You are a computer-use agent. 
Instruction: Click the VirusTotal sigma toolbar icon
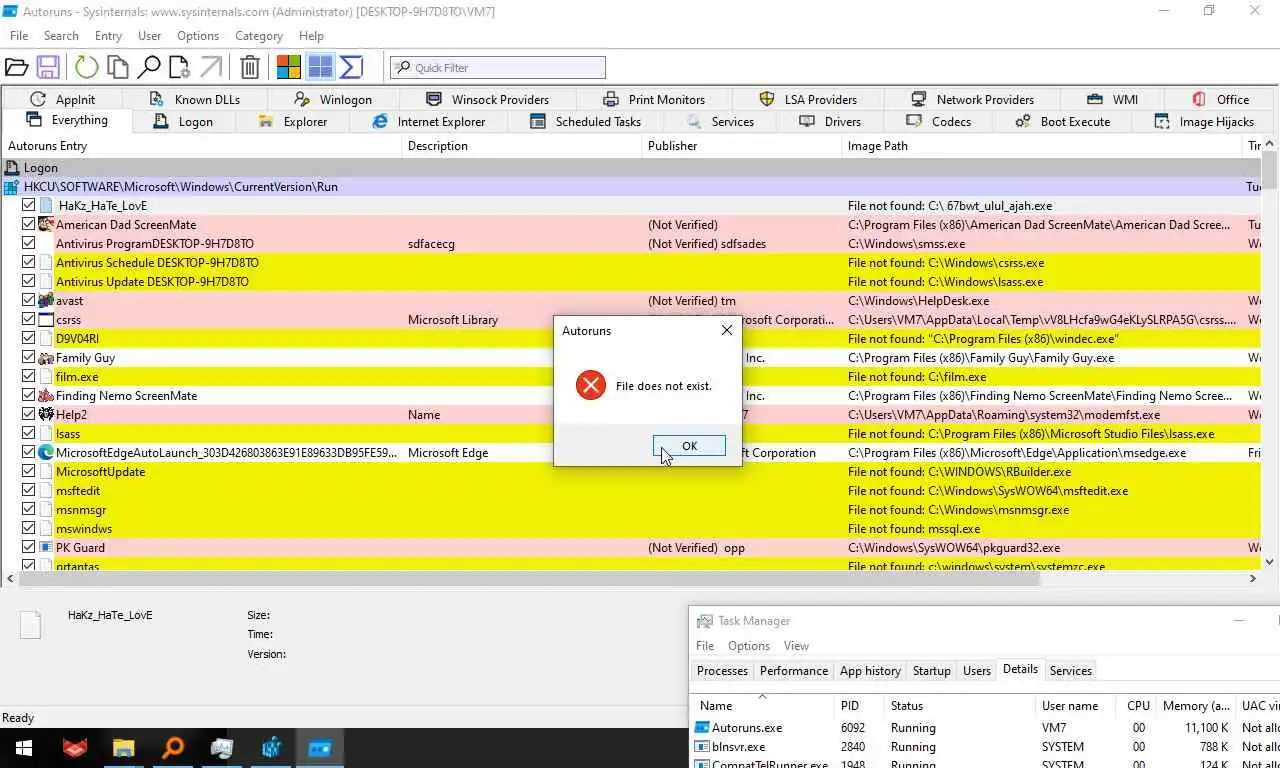click(351, 67)
